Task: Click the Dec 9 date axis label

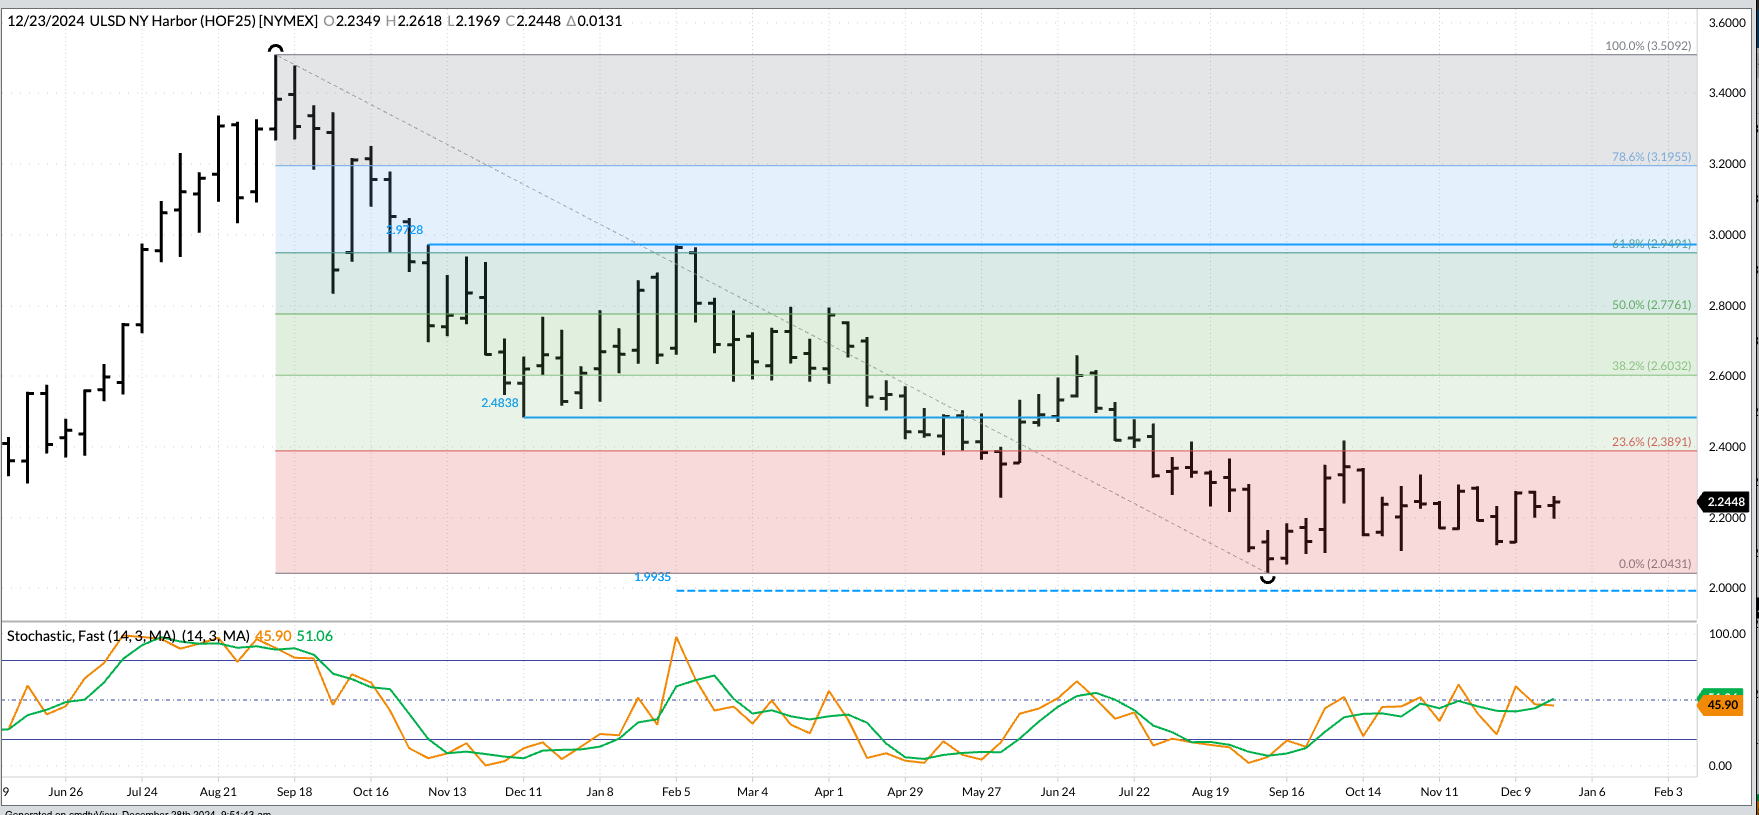Action: [x=1515, y=792]
